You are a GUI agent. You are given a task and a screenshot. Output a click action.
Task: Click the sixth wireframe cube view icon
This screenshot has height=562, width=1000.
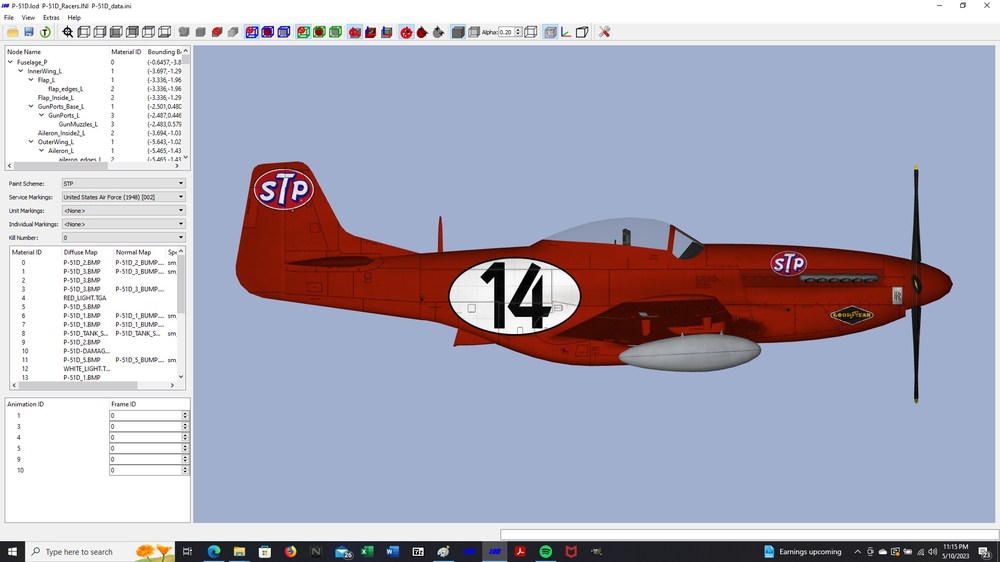point(165,32)
